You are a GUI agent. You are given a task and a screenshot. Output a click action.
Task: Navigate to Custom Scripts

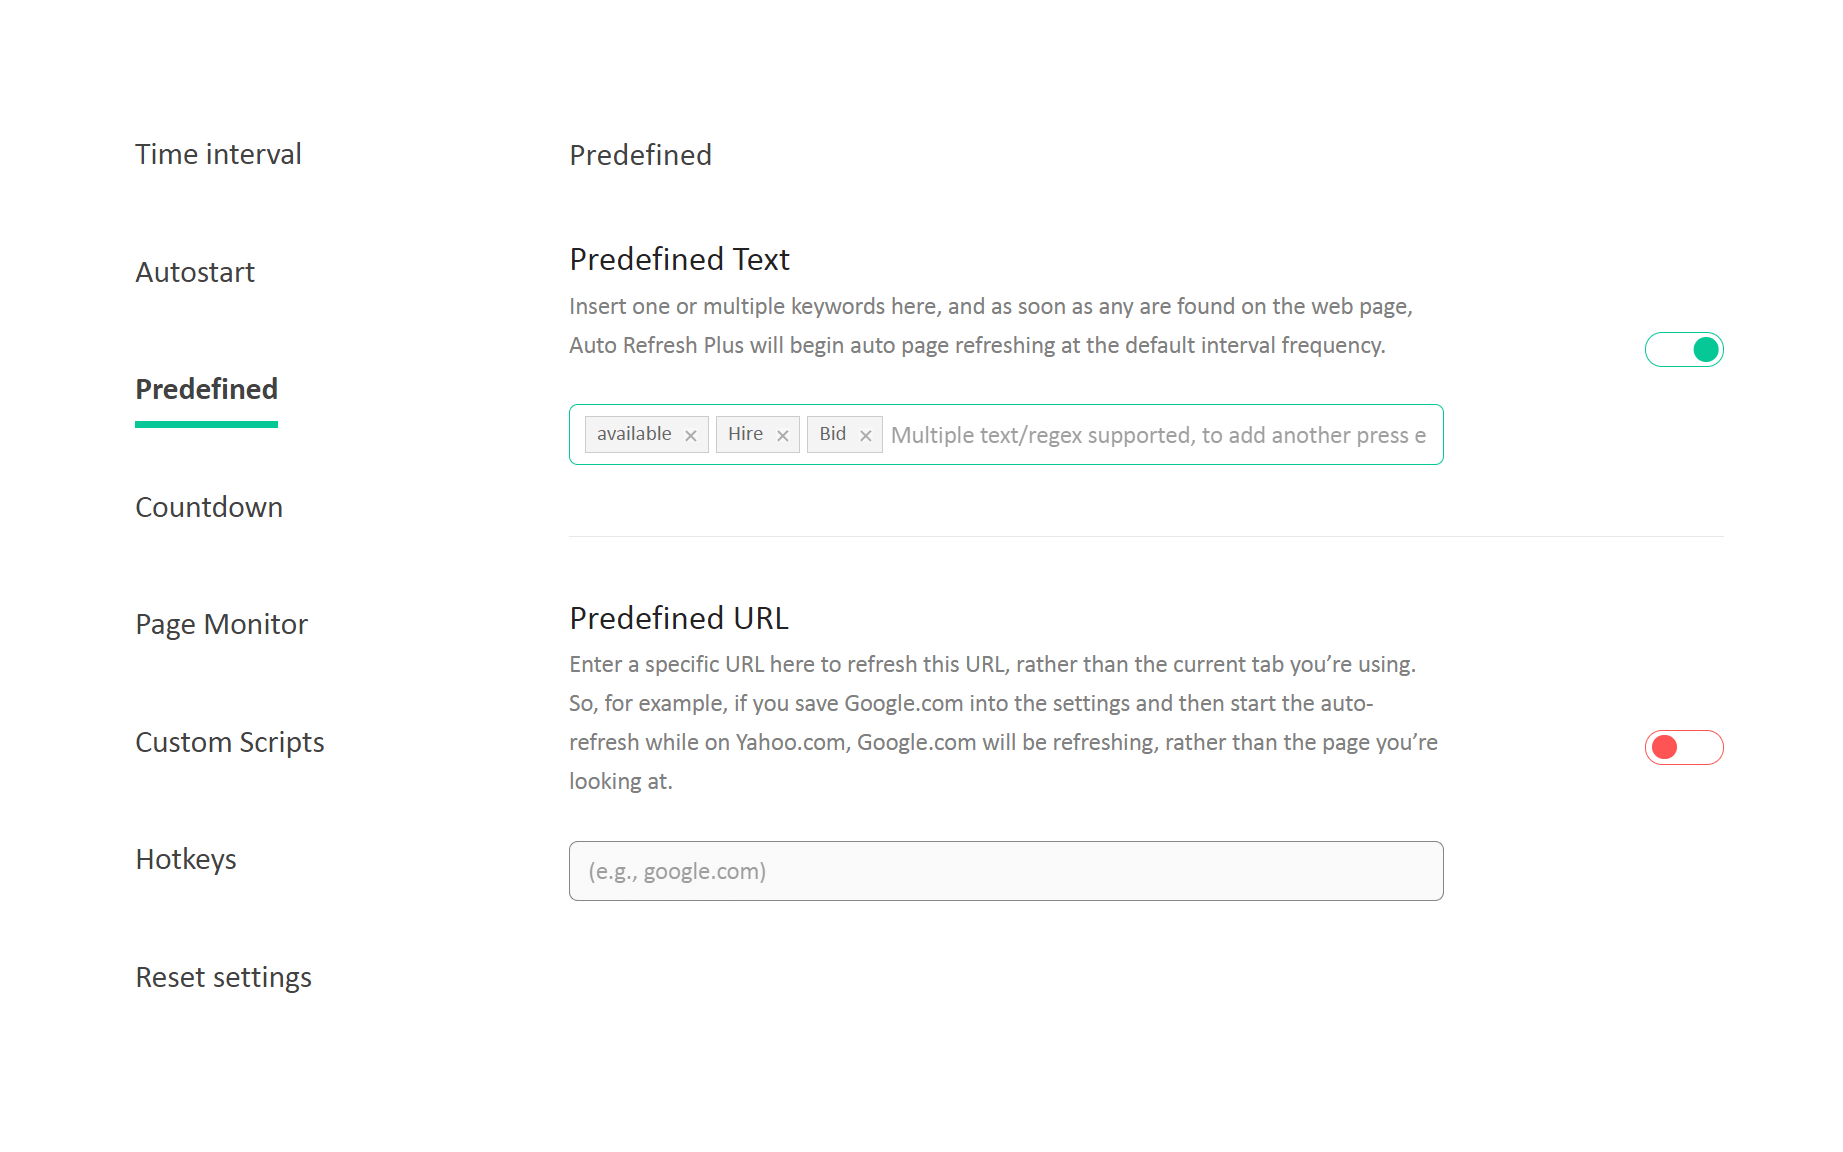pyautogui.click(x=229, y=743)
